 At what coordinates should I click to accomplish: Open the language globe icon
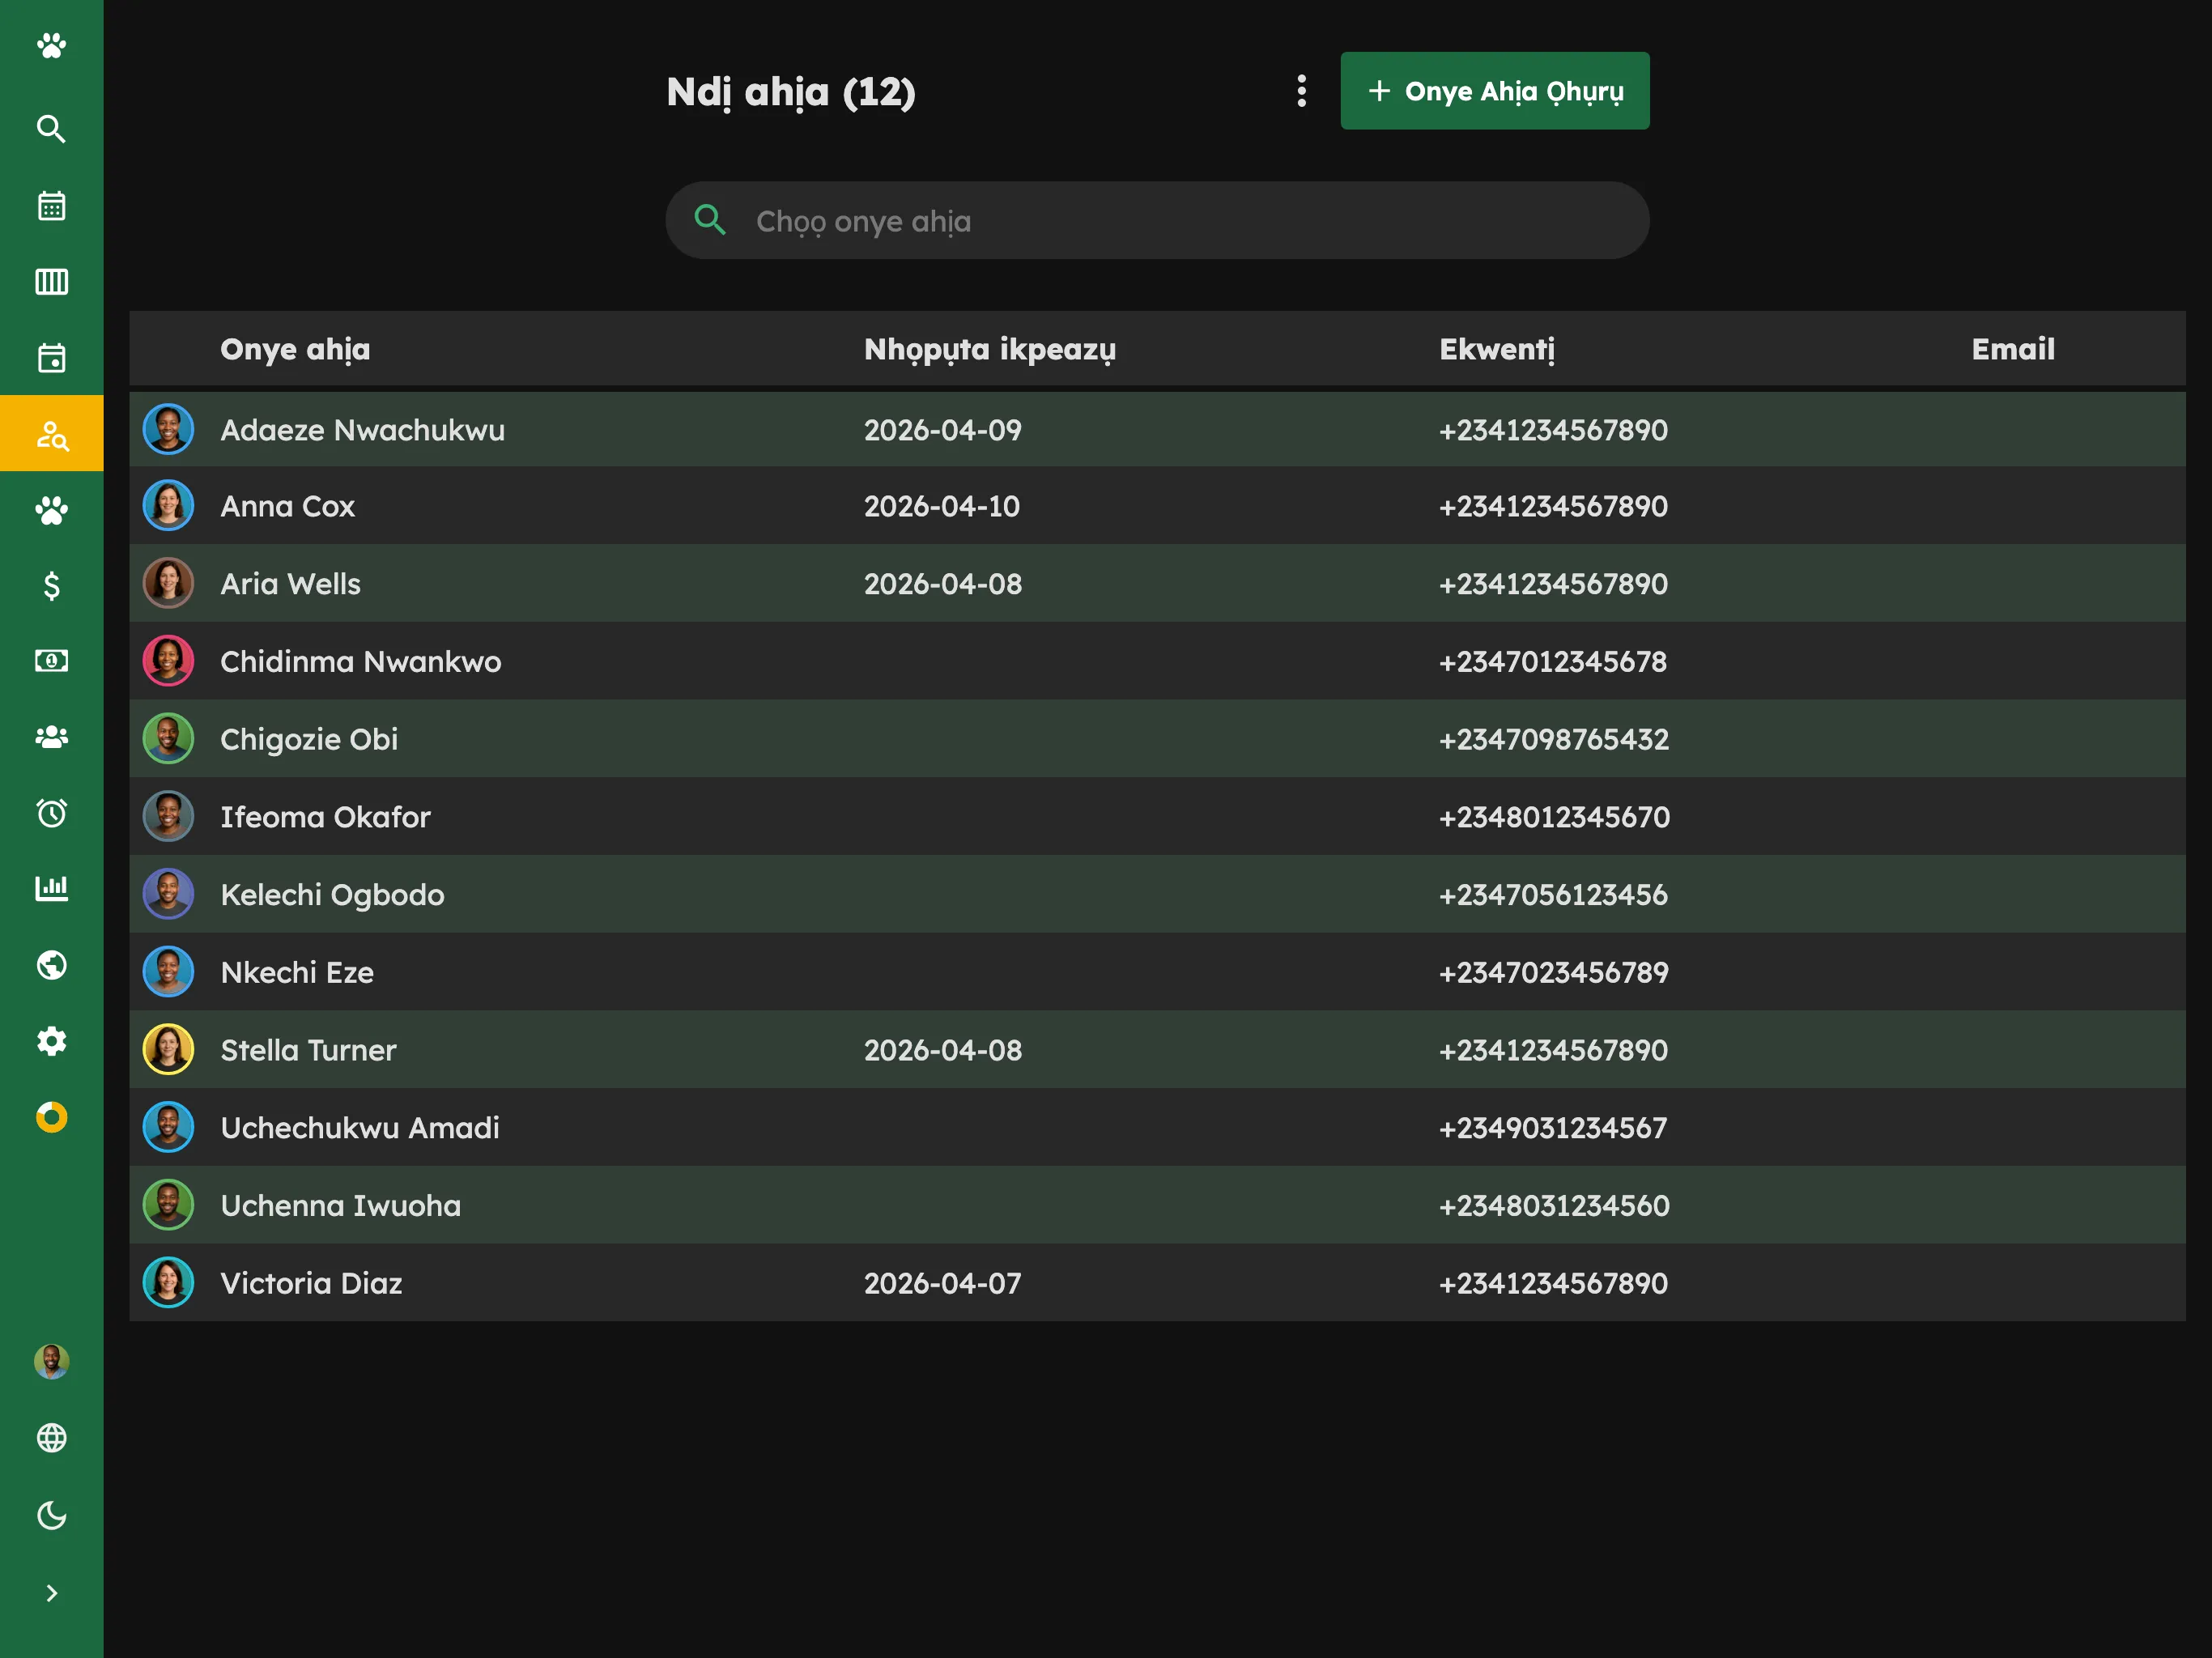point(51,1438)
